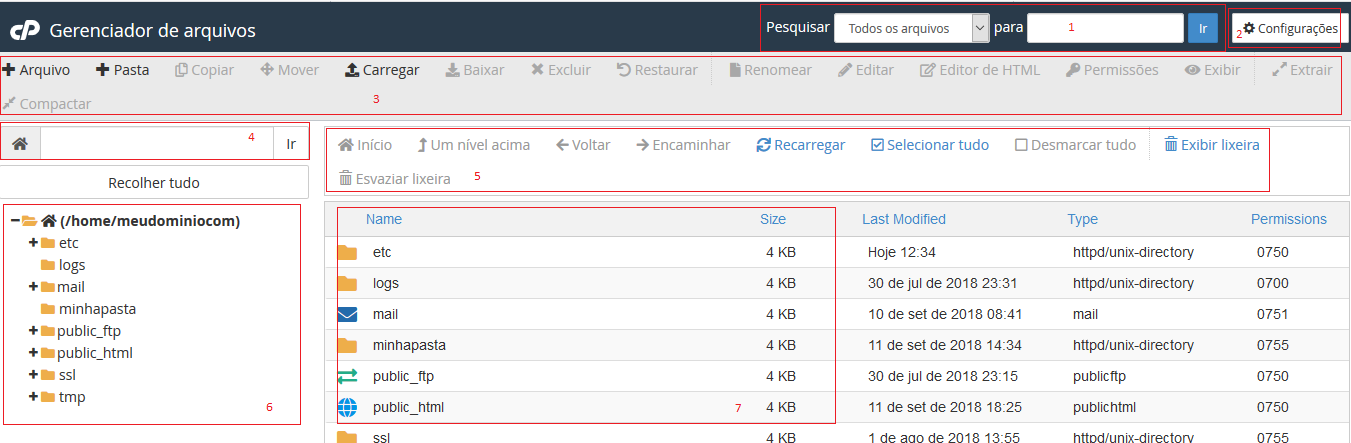Create new file with Arquivo

(x=36, y=70)
